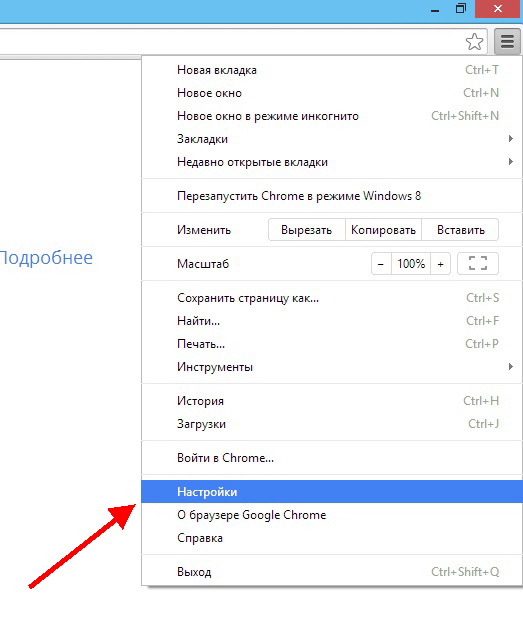Open История from the menu

[x=332, y=401]
